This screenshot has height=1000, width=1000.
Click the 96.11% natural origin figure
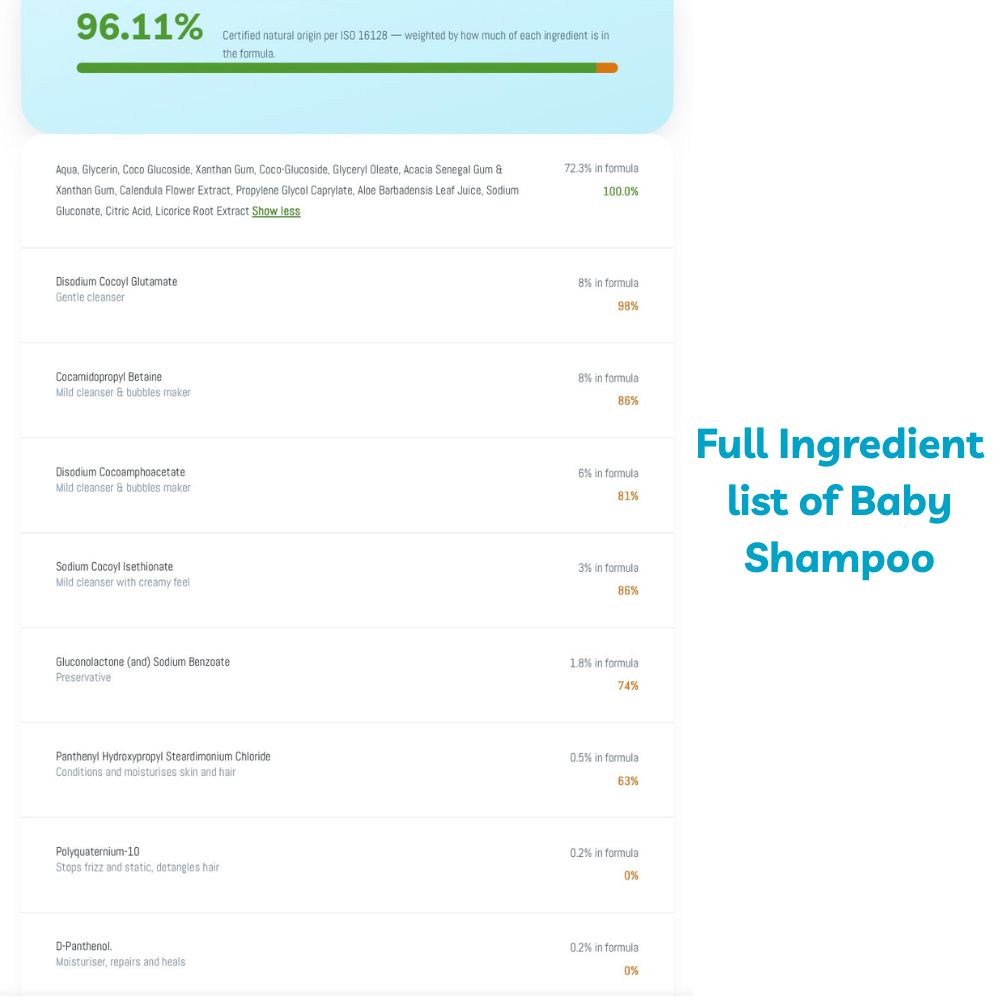click(140, 27)
